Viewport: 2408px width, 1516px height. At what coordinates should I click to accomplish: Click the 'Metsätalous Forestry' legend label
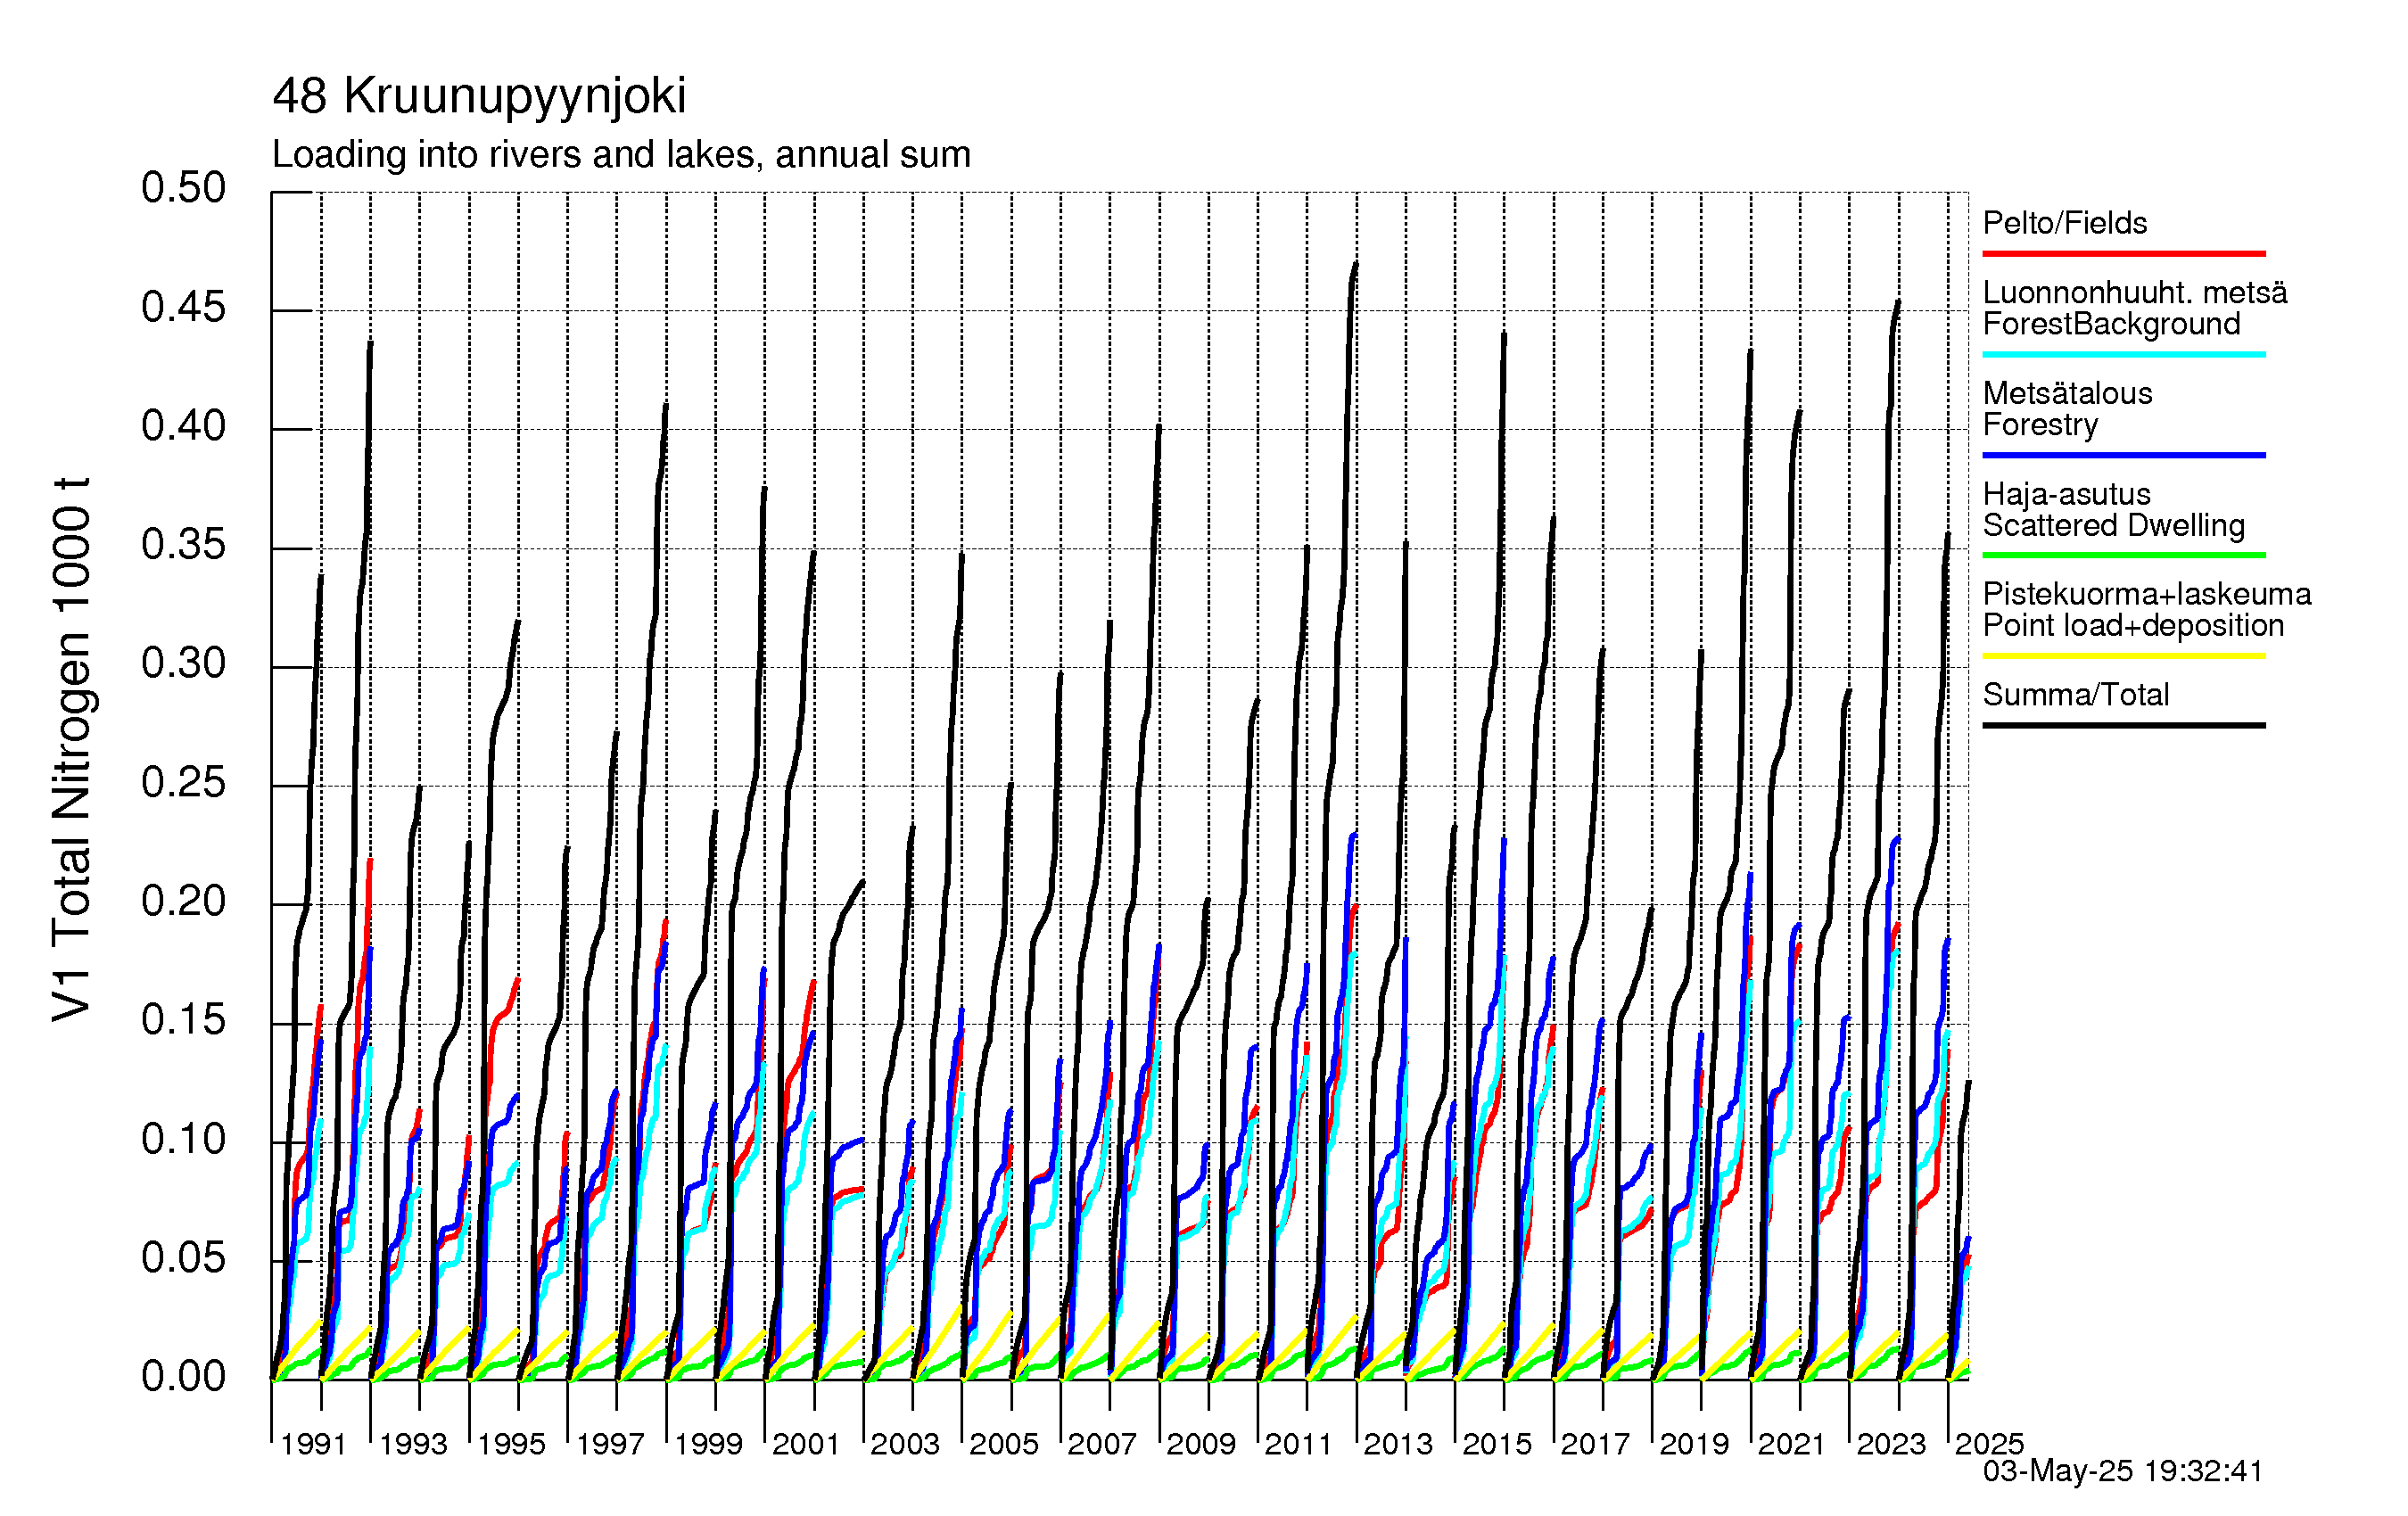2067,408
